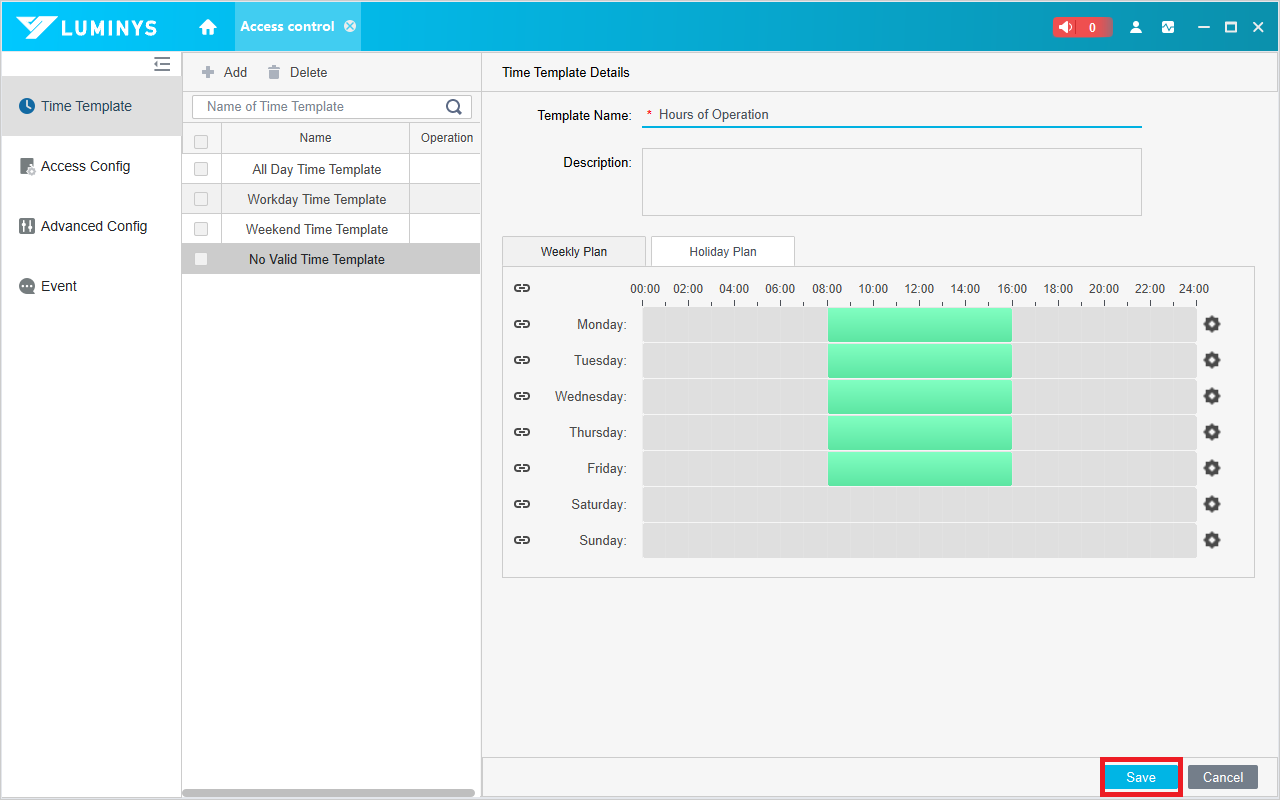Save the time template
The width and height of the screenshot is (1280, 800).
1140,777
